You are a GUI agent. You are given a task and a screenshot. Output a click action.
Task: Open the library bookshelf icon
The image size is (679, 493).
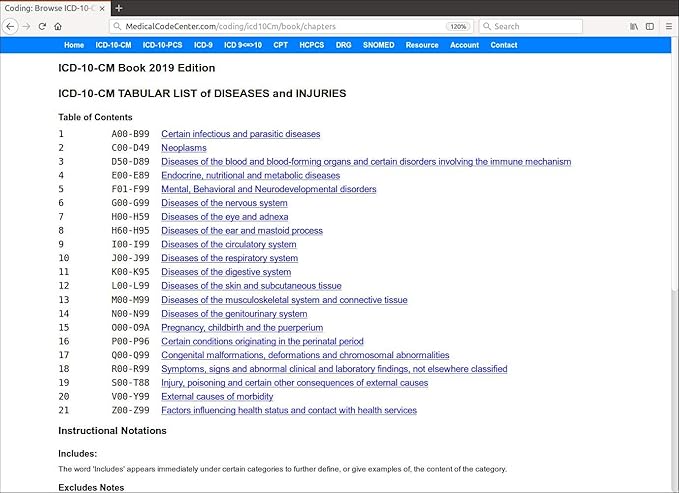(634, 26)
